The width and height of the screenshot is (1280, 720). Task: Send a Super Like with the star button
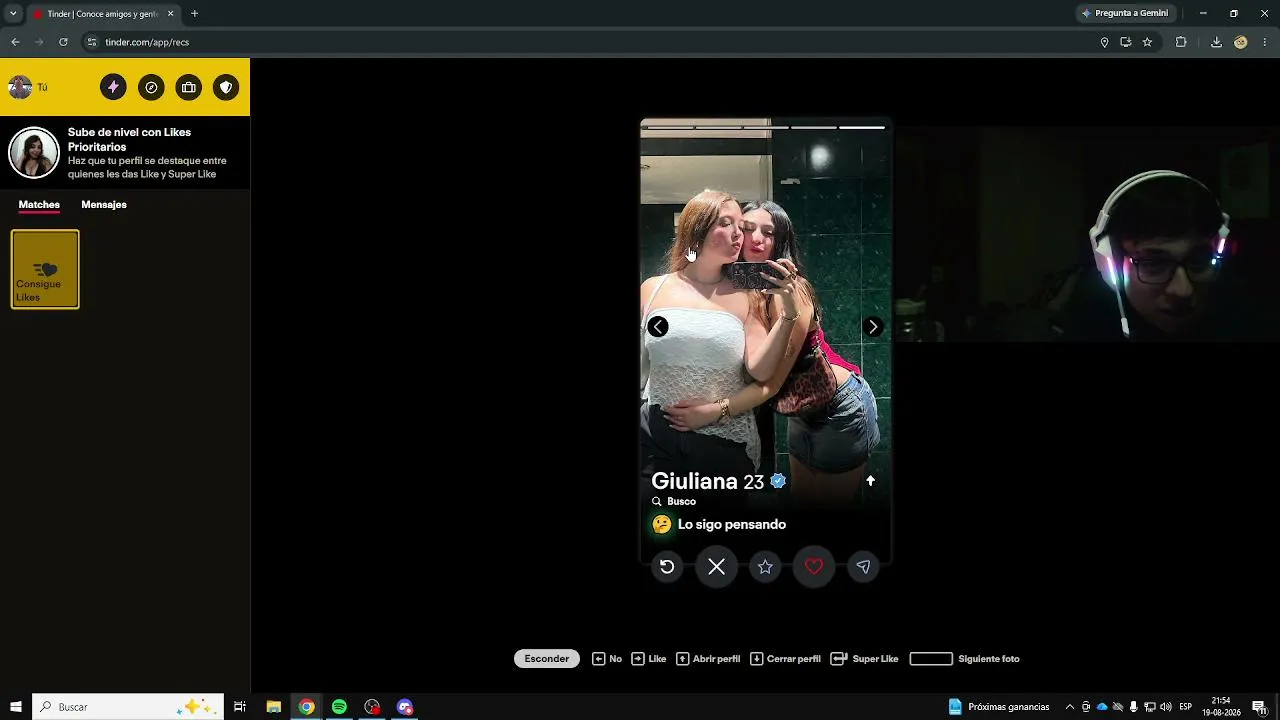(x=765, y=567)
